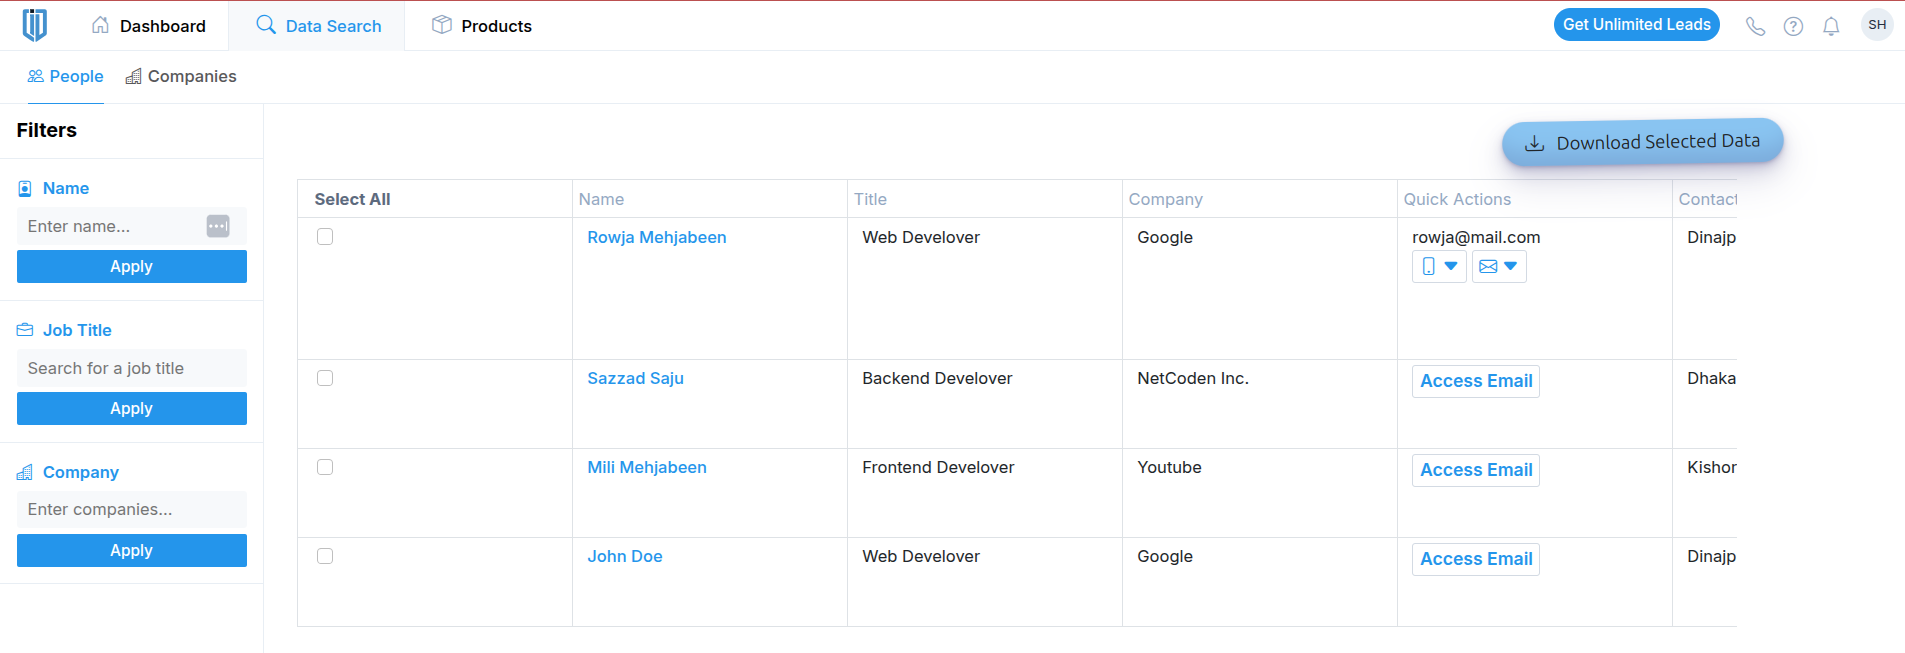Switch to the Companies tab
1905x653 pixels.
click(x=181, y=77)
